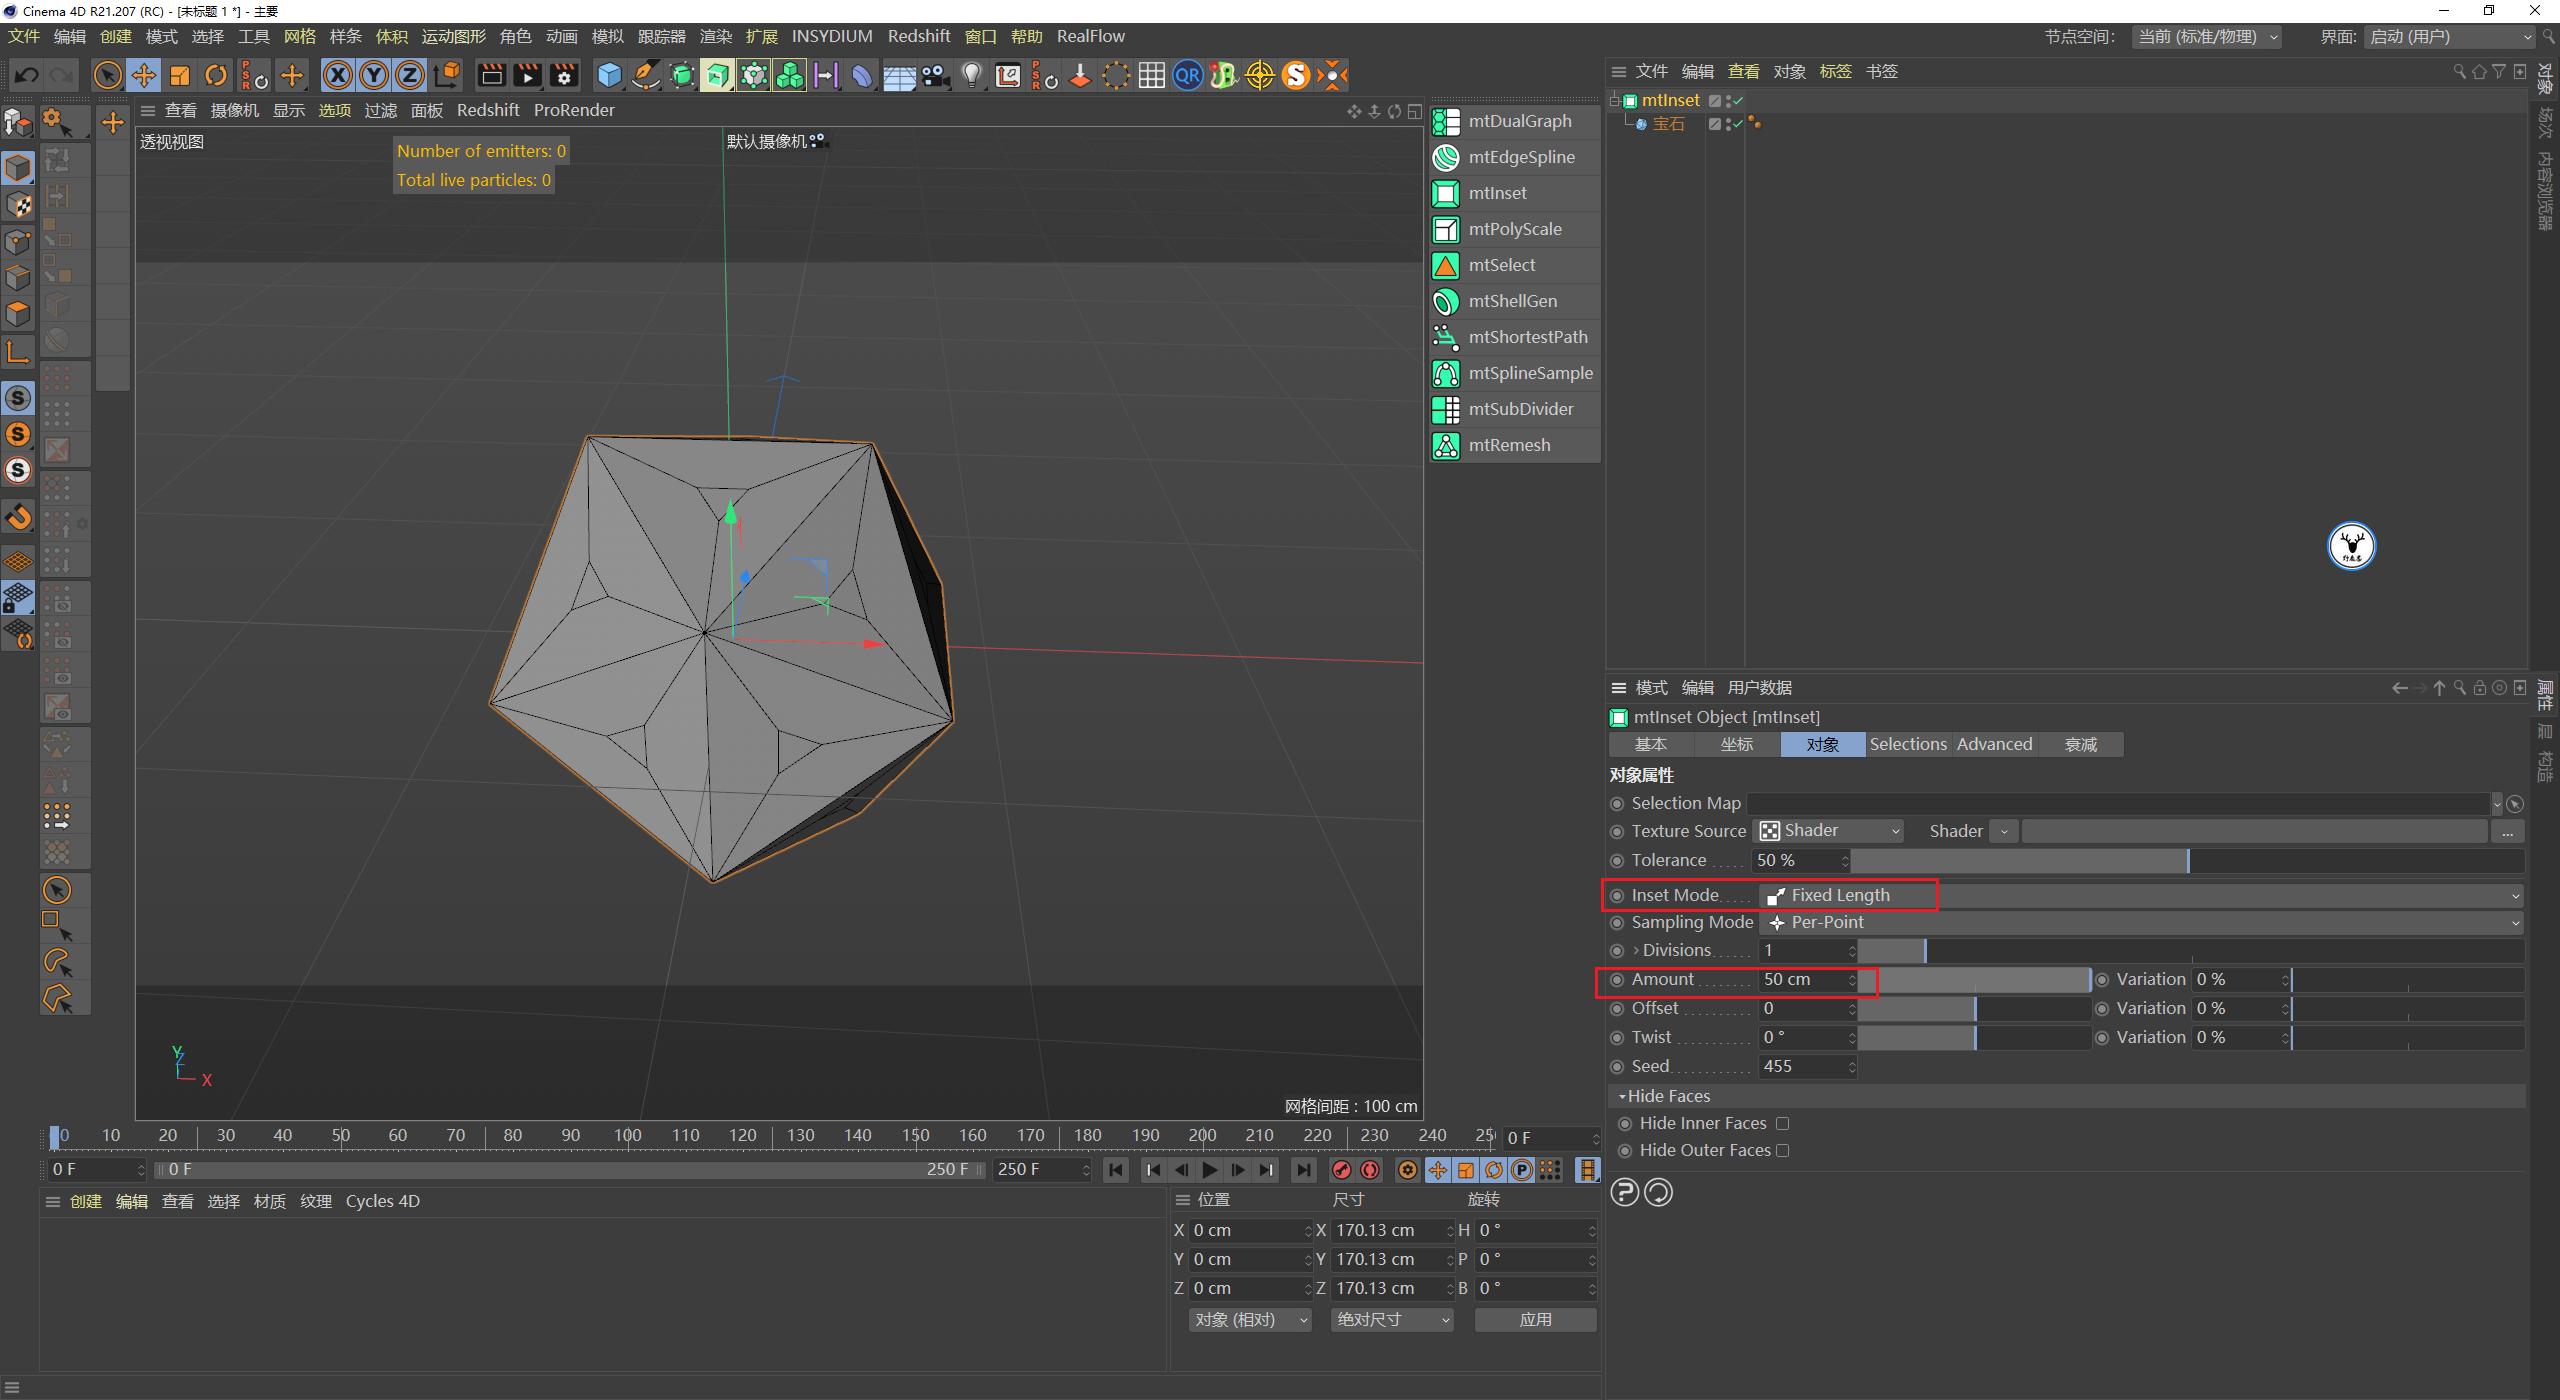2560x1400 pixels.
Task: Open the Redshift menu
Action: pos(919,36)
